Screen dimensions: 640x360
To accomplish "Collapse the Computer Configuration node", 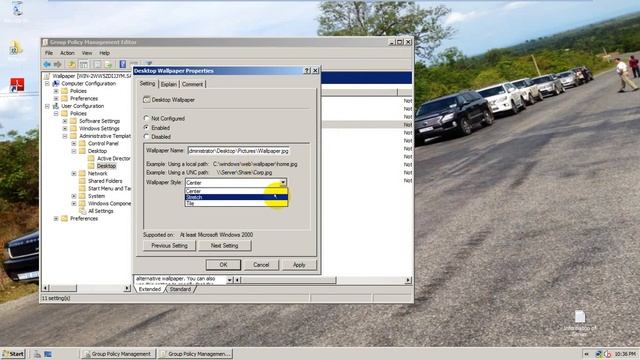I will 47,83.
